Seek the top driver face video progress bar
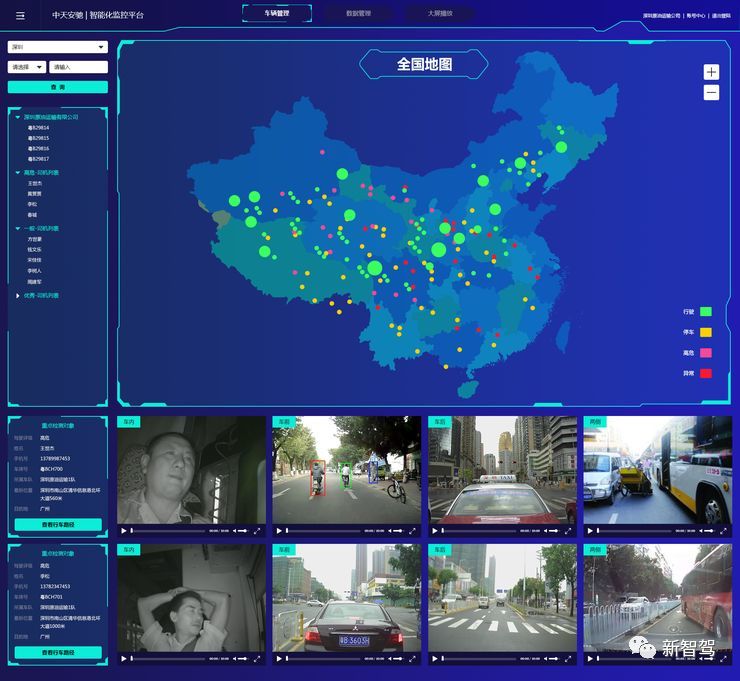 pos(168,531)
